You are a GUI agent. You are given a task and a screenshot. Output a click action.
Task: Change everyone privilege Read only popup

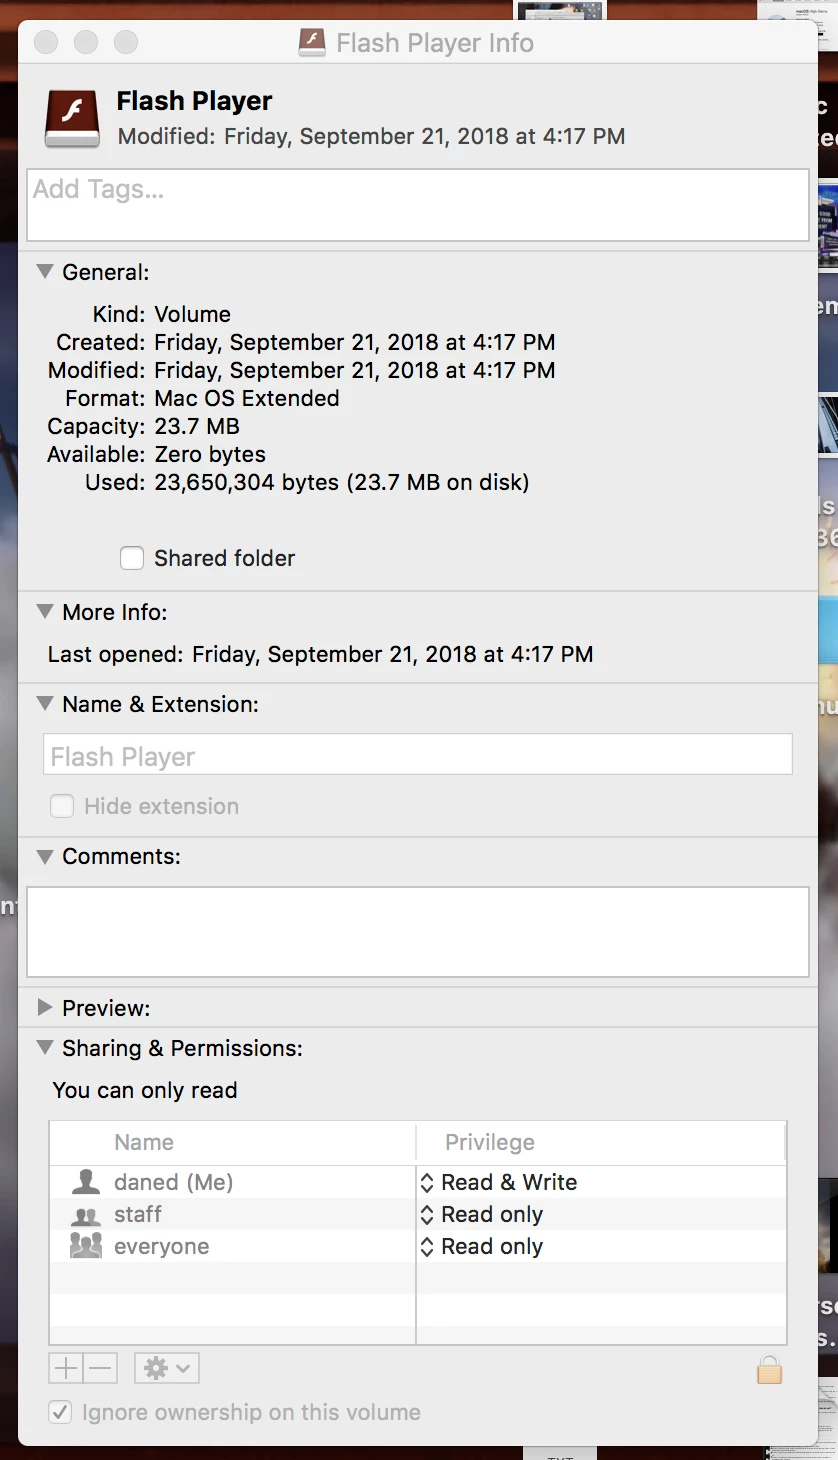(481, 1246)
